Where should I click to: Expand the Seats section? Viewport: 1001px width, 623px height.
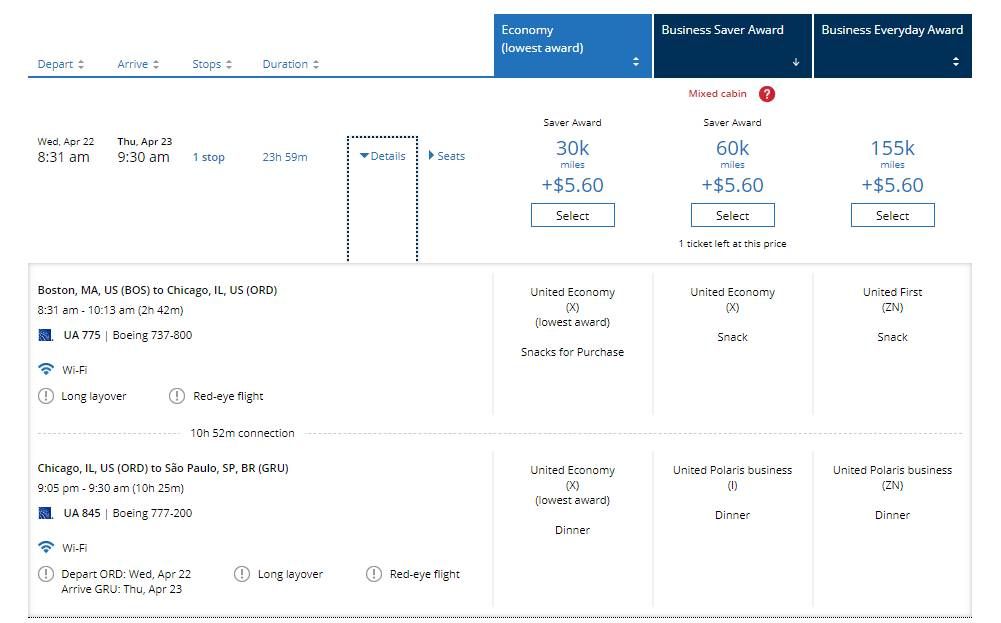point(447,156)
